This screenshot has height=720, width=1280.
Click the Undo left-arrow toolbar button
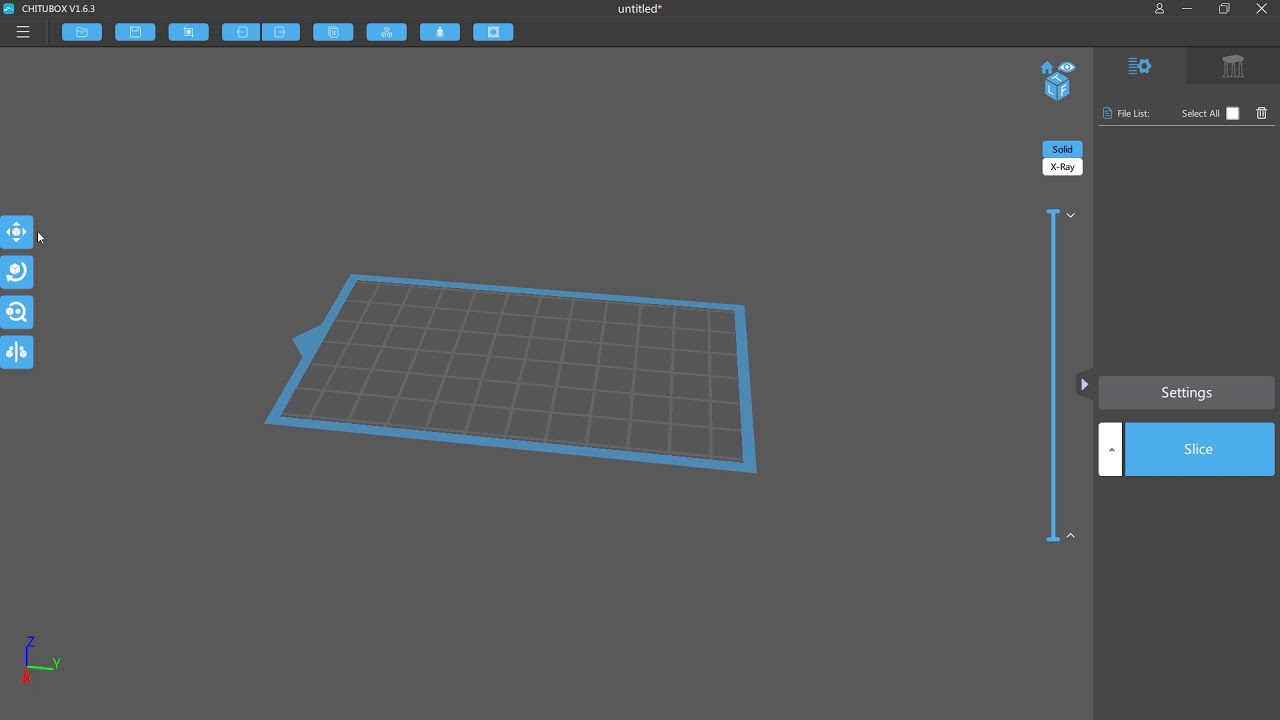click(x=242, y=32)
